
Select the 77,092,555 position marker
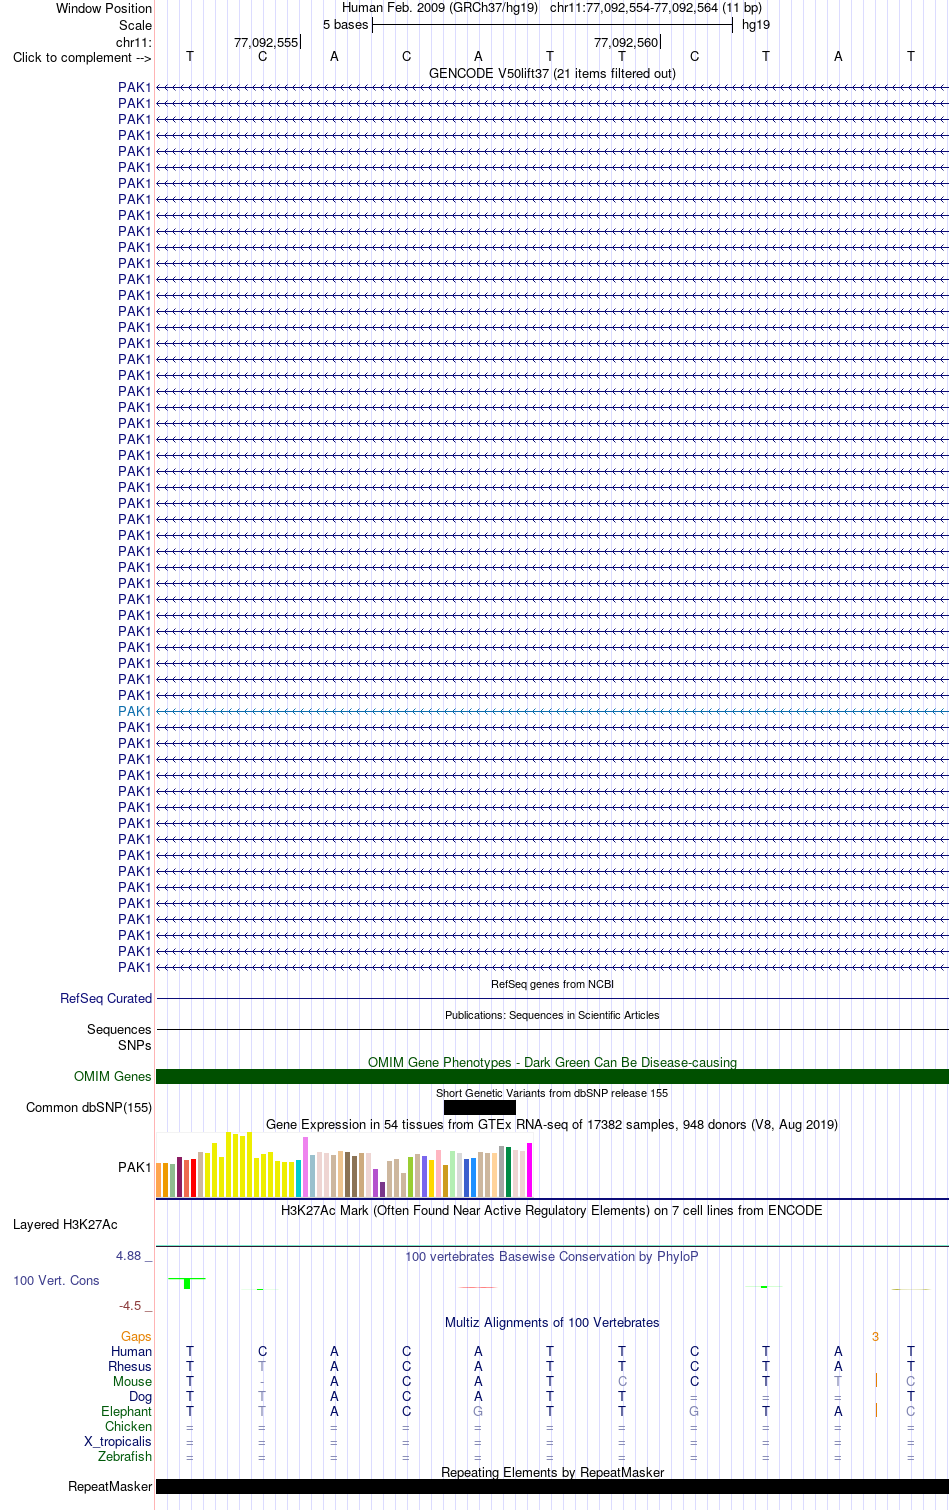click(x=266, y=42)
